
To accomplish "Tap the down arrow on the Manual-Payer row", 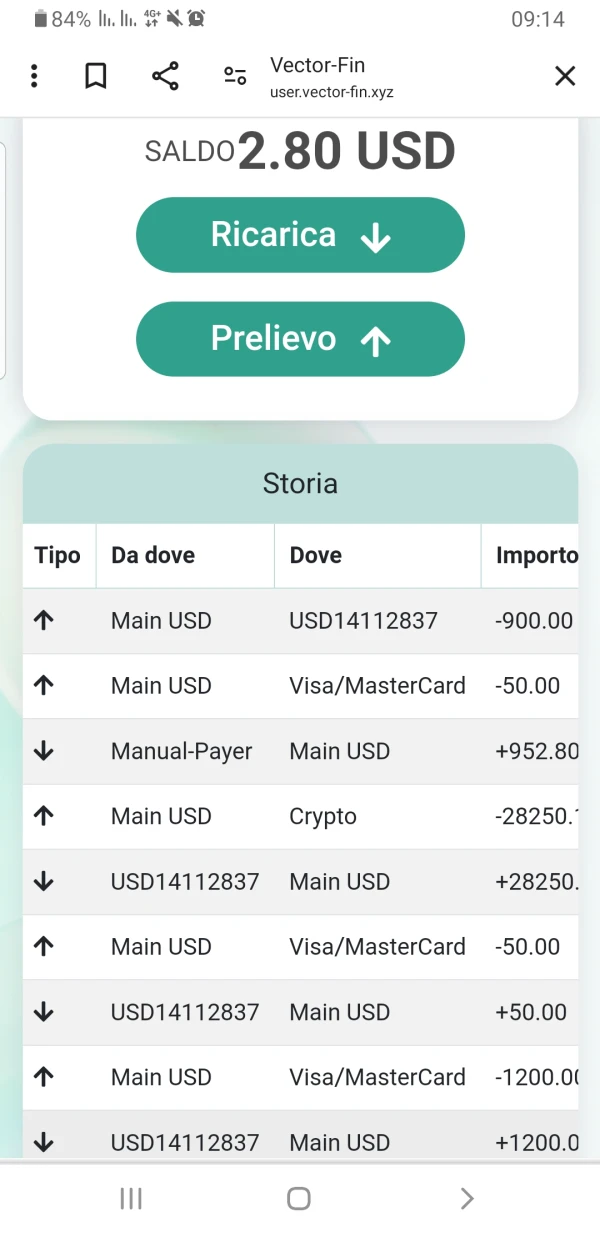I will 44,751.
